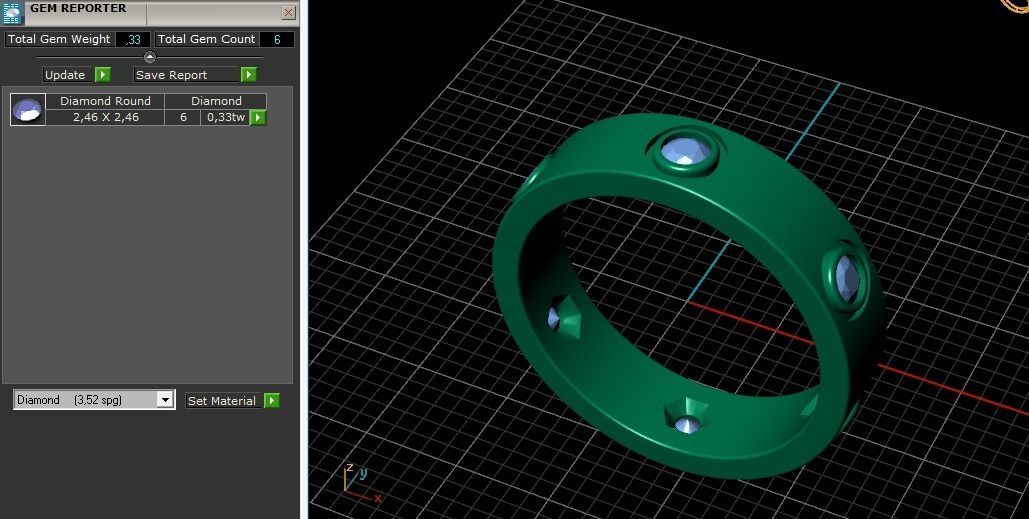Click green arrow next to Update
The height and width of the screenshot is (519, 1029).
[103, 75]
